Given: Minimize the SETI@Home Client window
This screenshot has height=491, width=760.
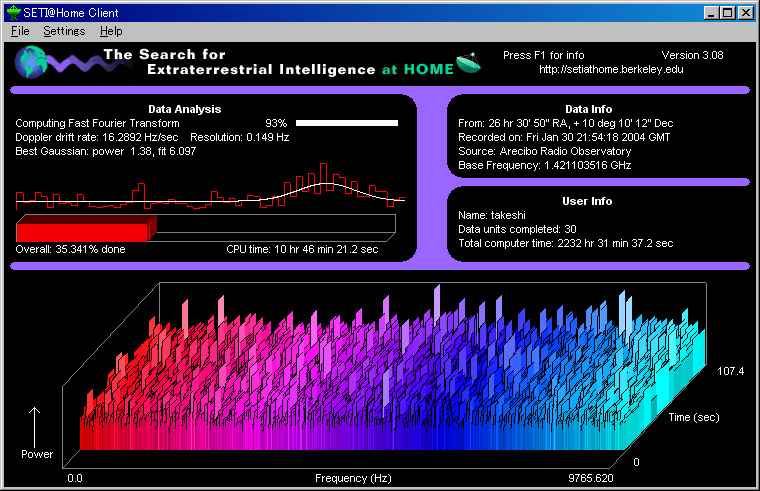Looking at the screenshot, I should point(711,13).
